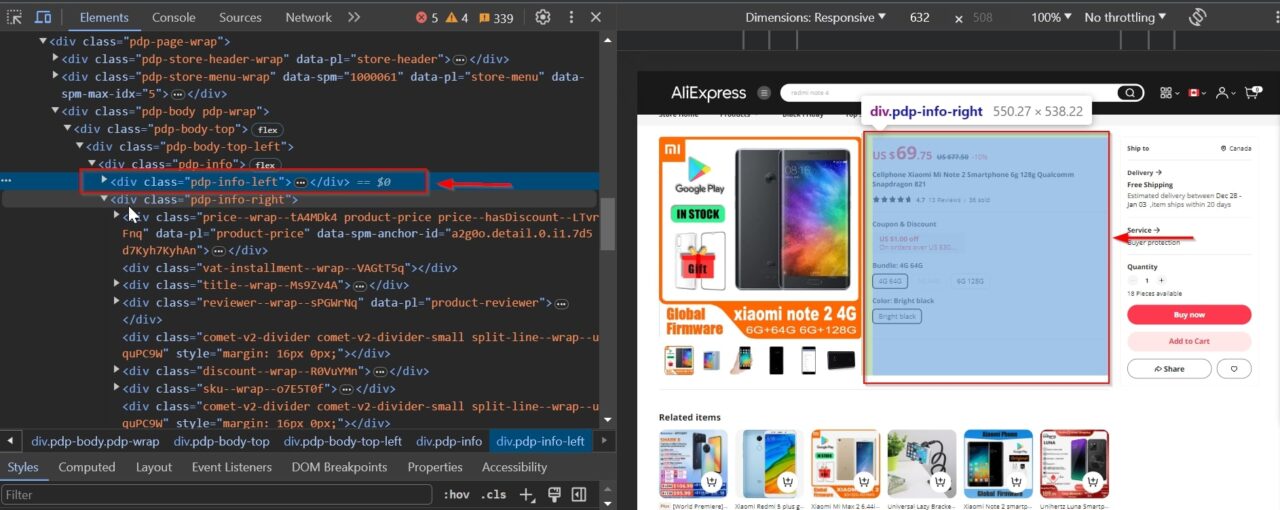Expand the pdp-info-left div node

point(104,181)
